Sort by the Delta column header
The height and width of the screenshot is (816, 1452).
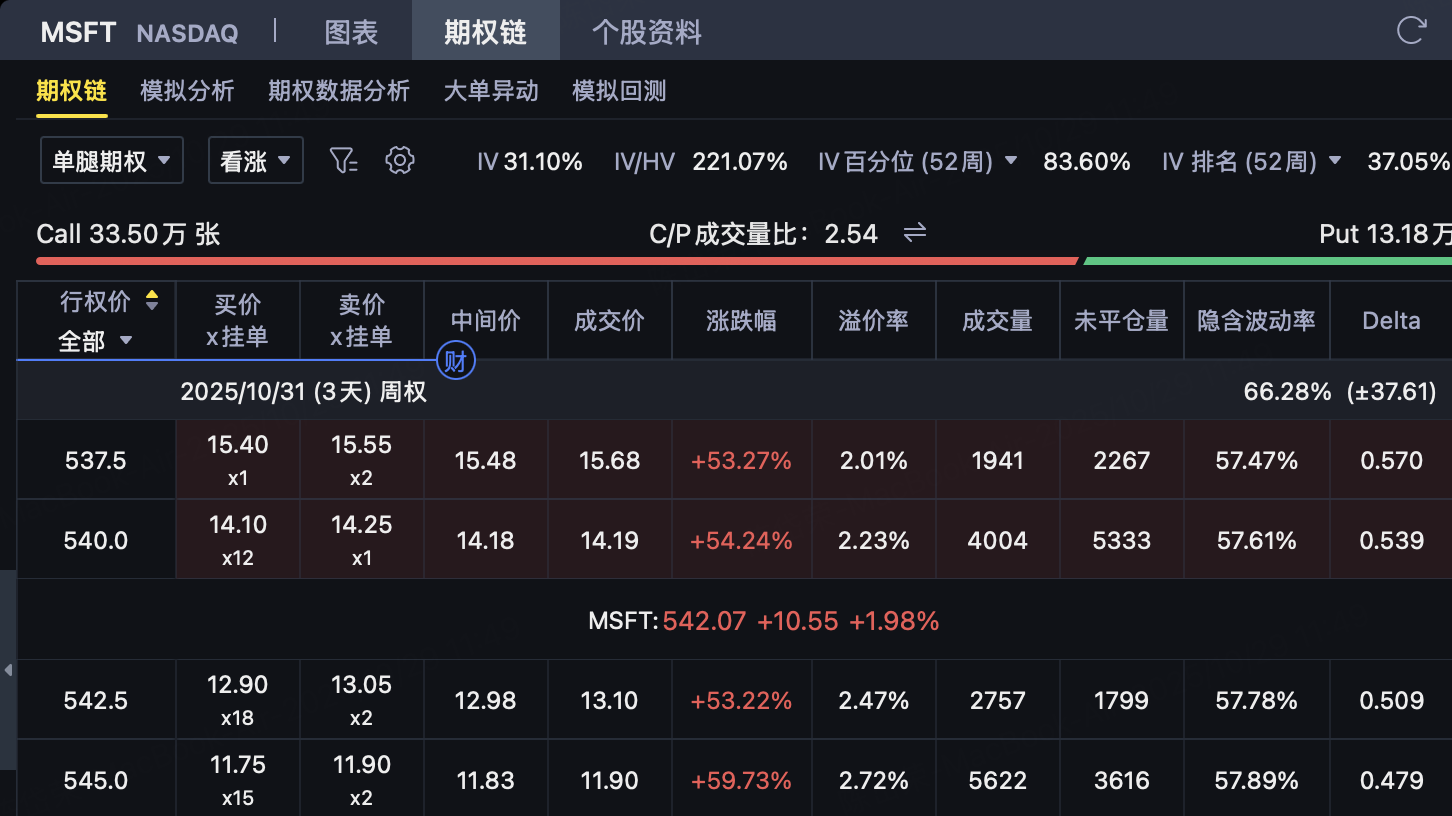point(1391,320)
